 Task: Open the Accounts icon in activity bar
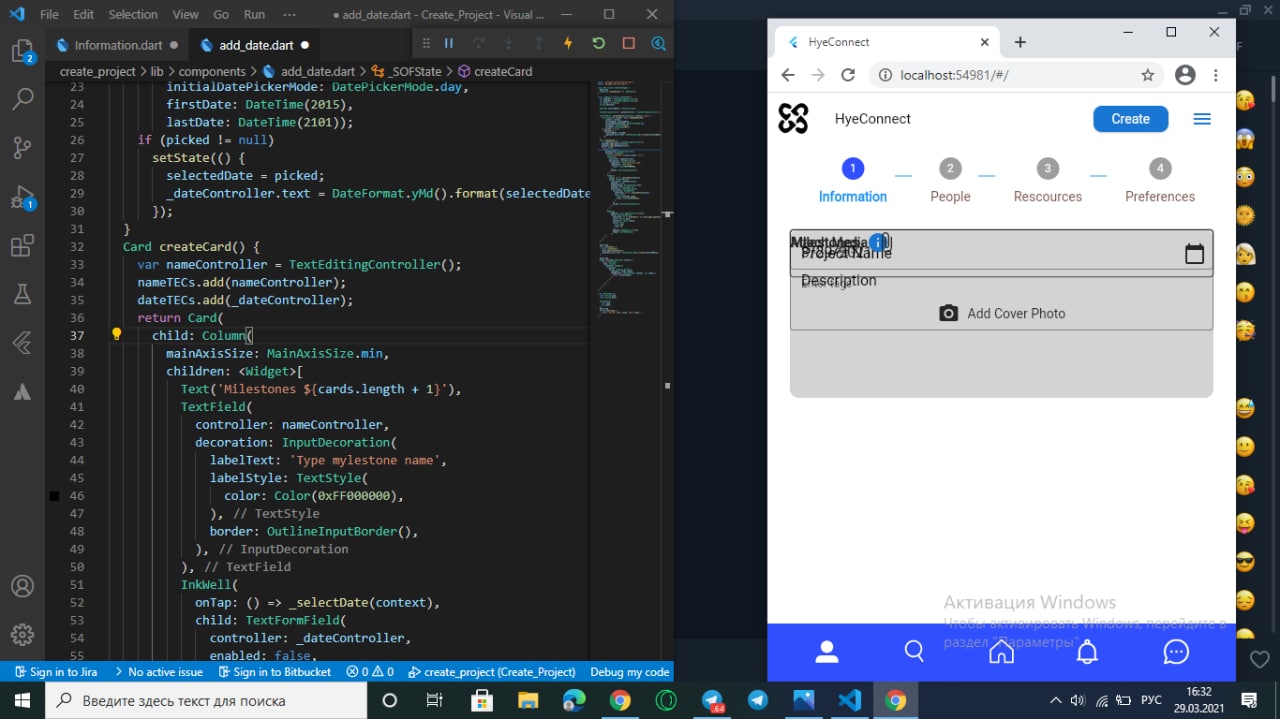click(22, 587)
